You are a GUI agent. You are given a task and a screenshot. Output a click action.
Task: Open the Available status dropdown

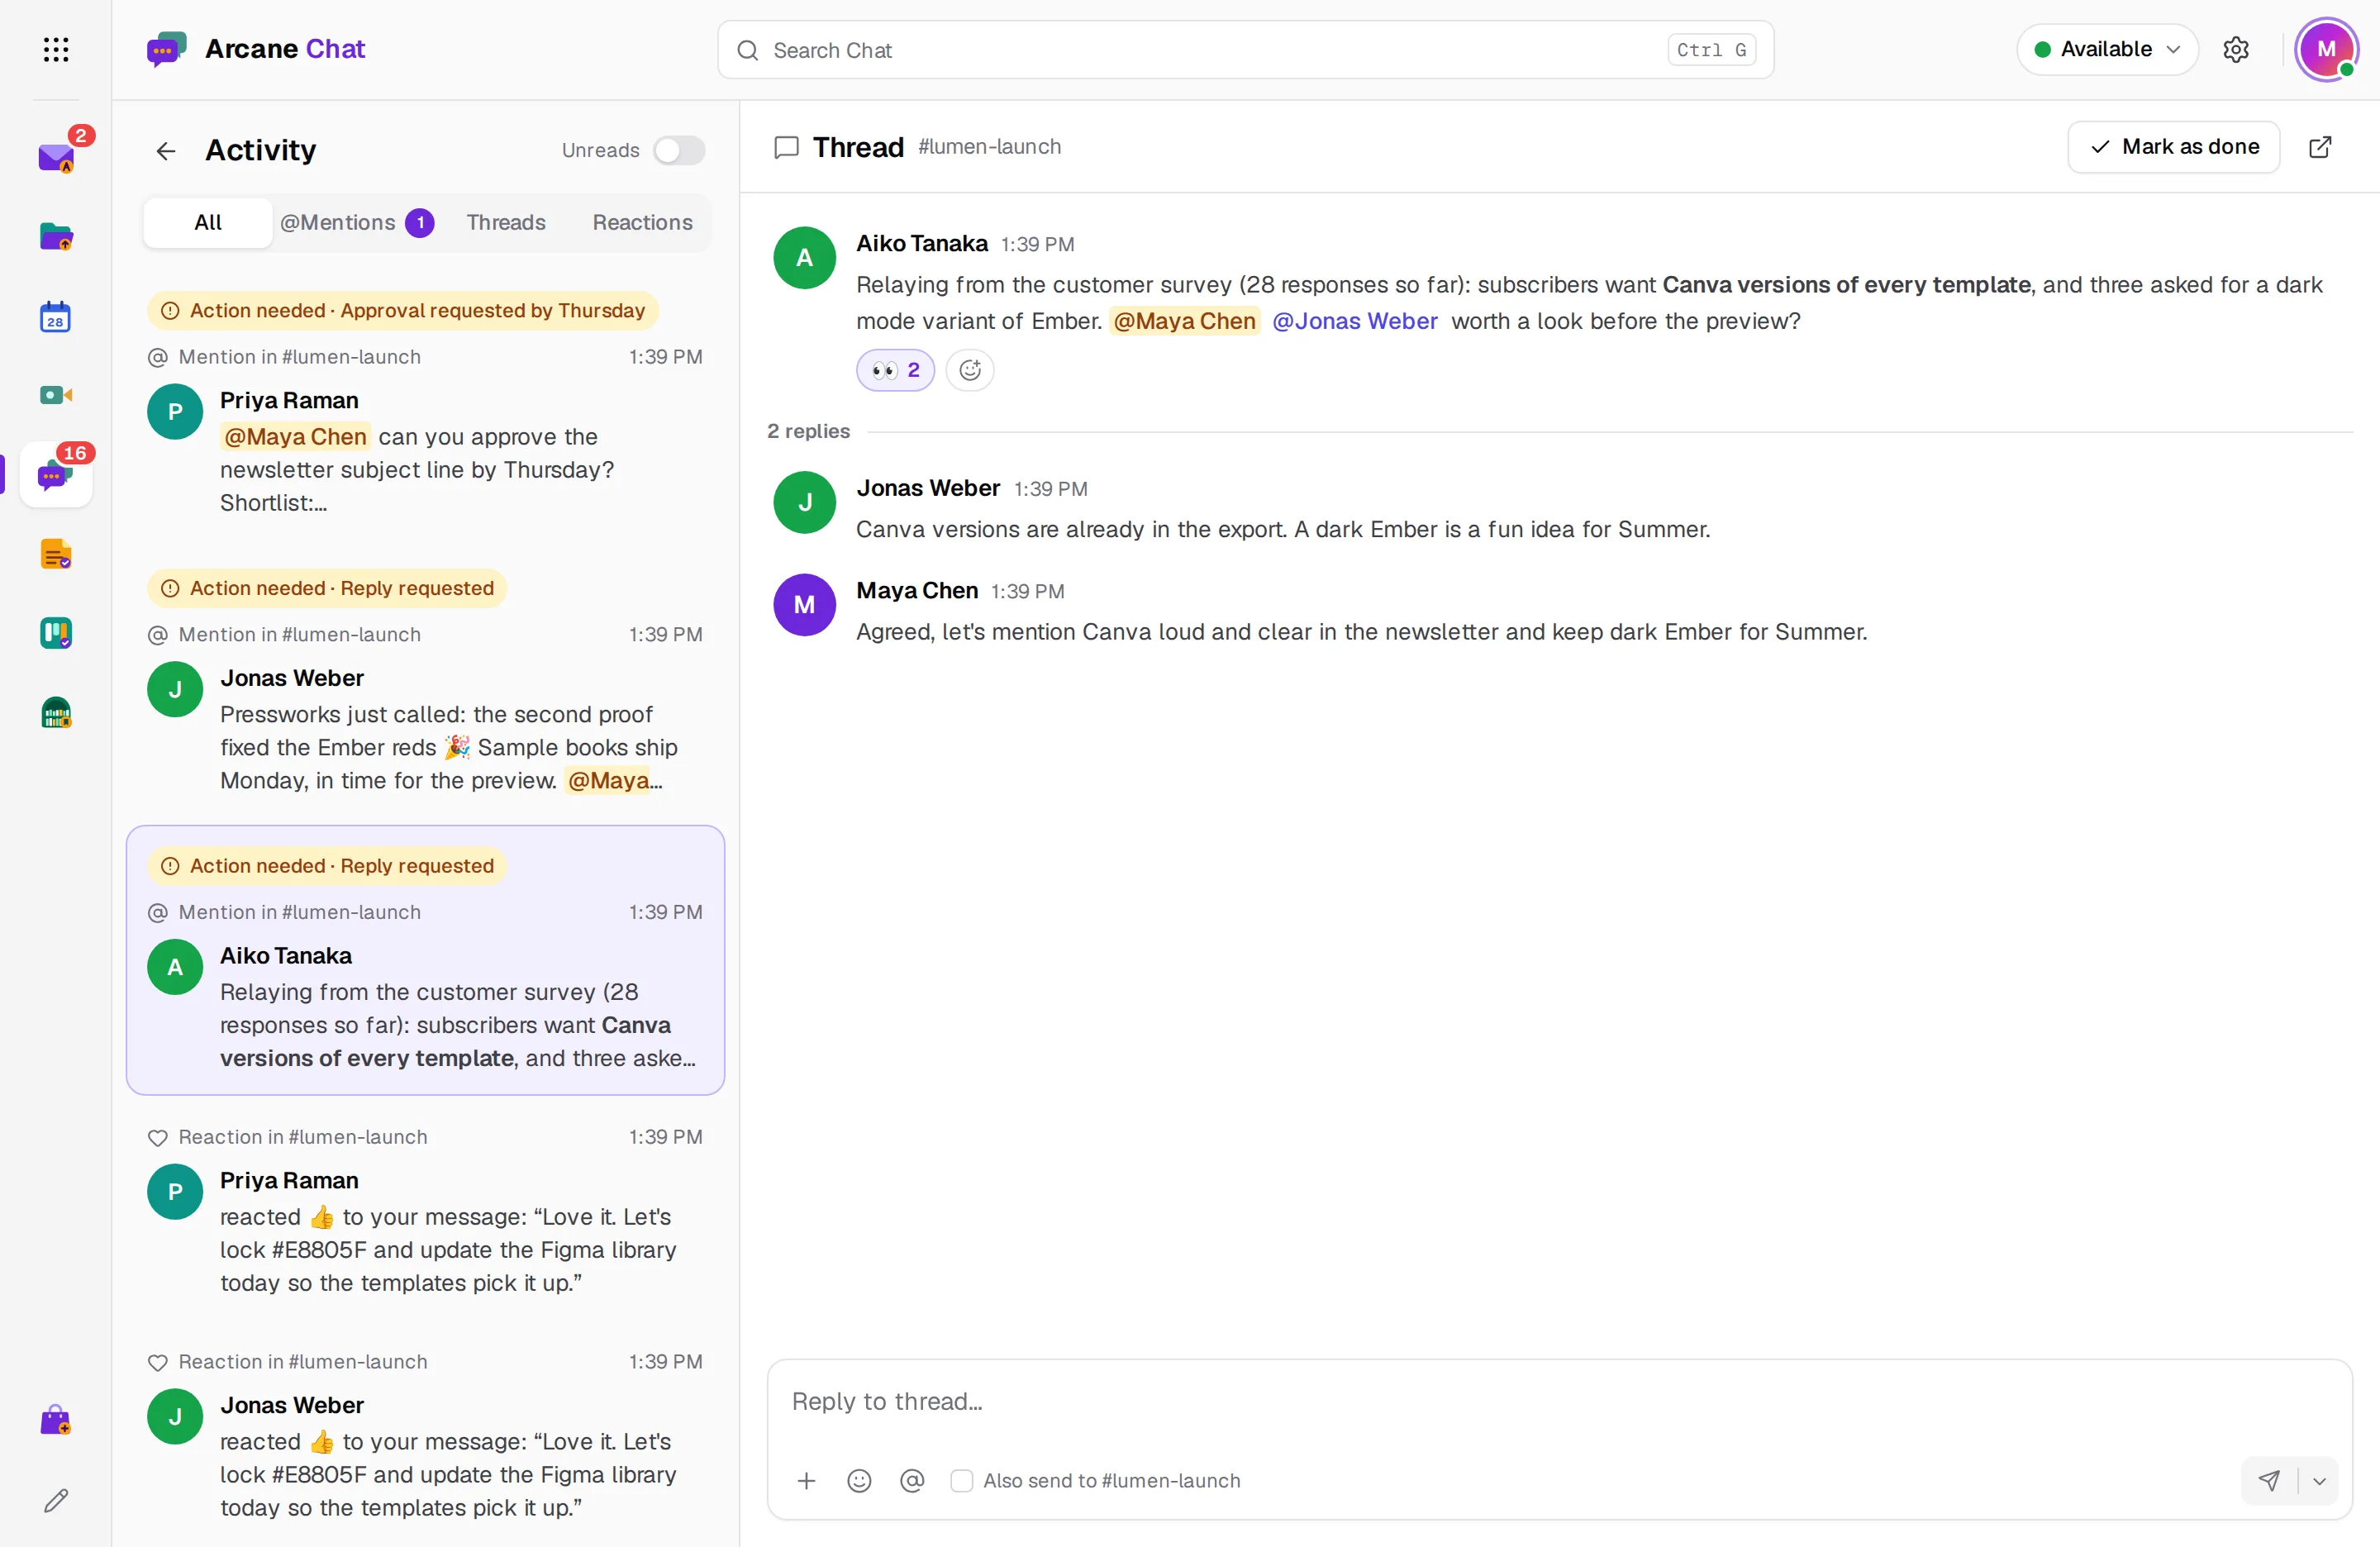[x=2107, y=49]
